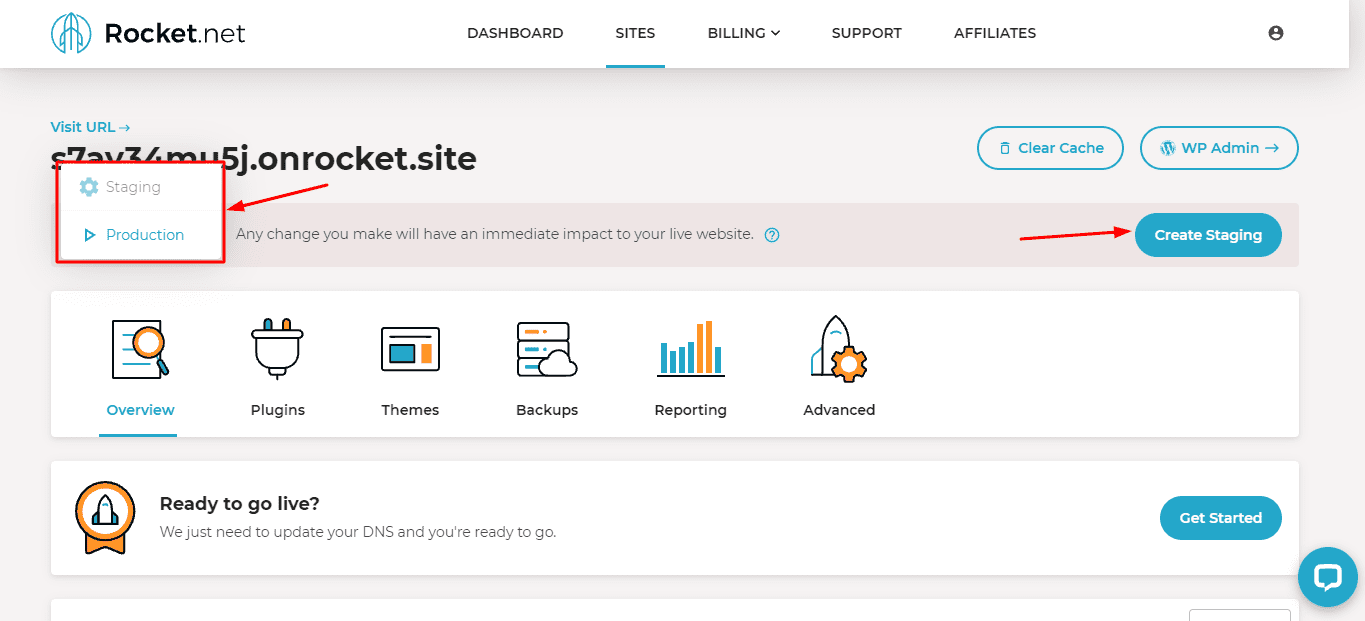Click the Rocket.net logo

coord(148,33)
